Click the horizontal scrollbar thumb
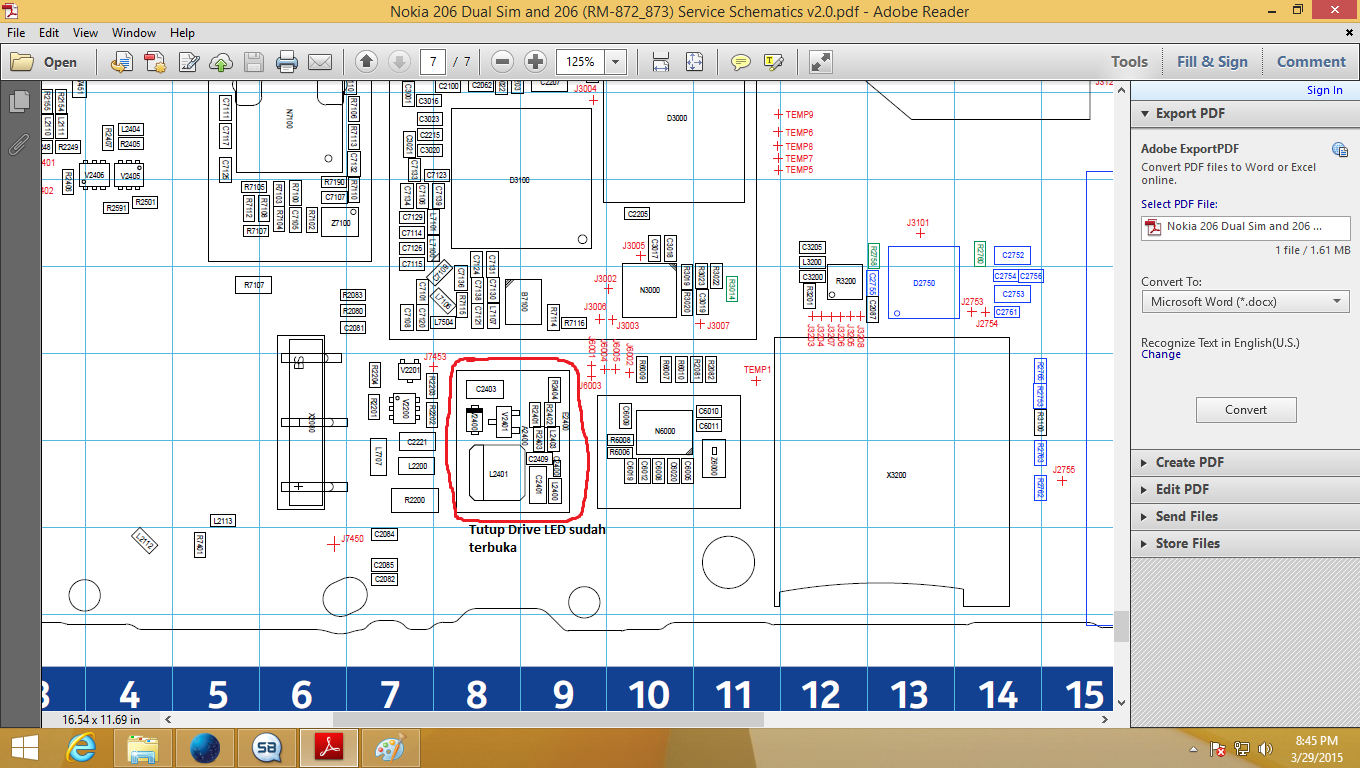The width and height of the screenshot is (1360, 768). click(548, 719)
